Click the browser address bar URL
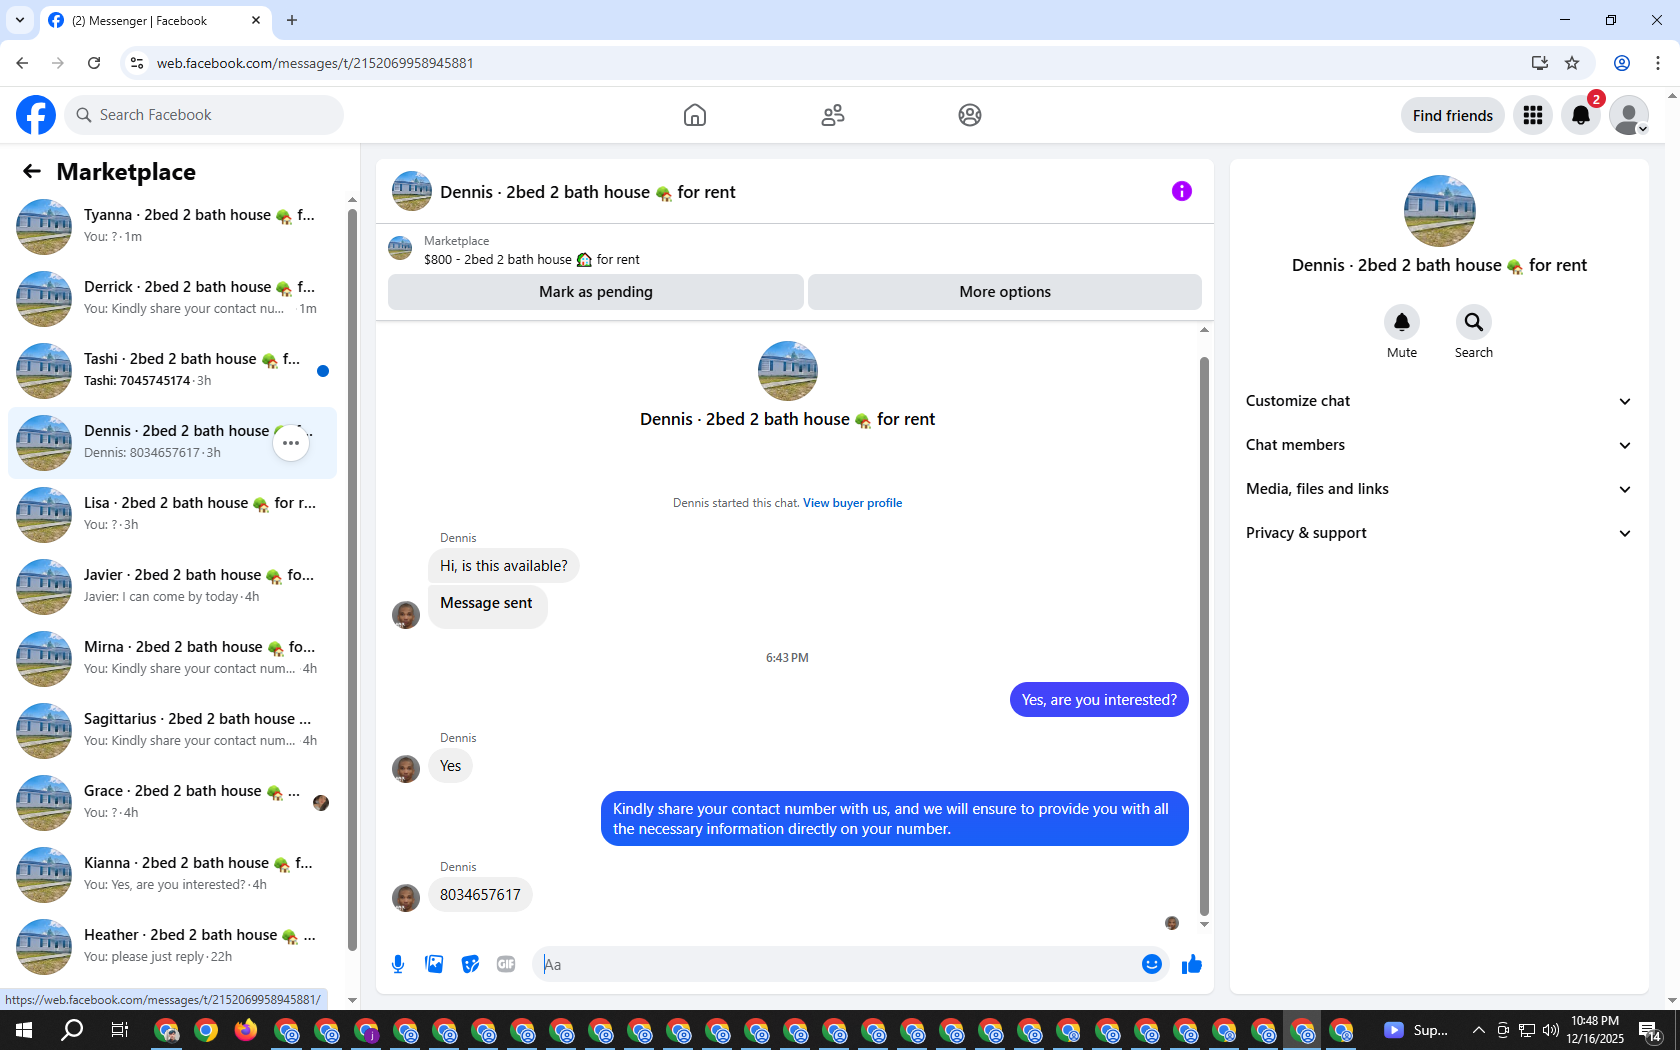1680x1050 pixels. click(x=315, y=63)
